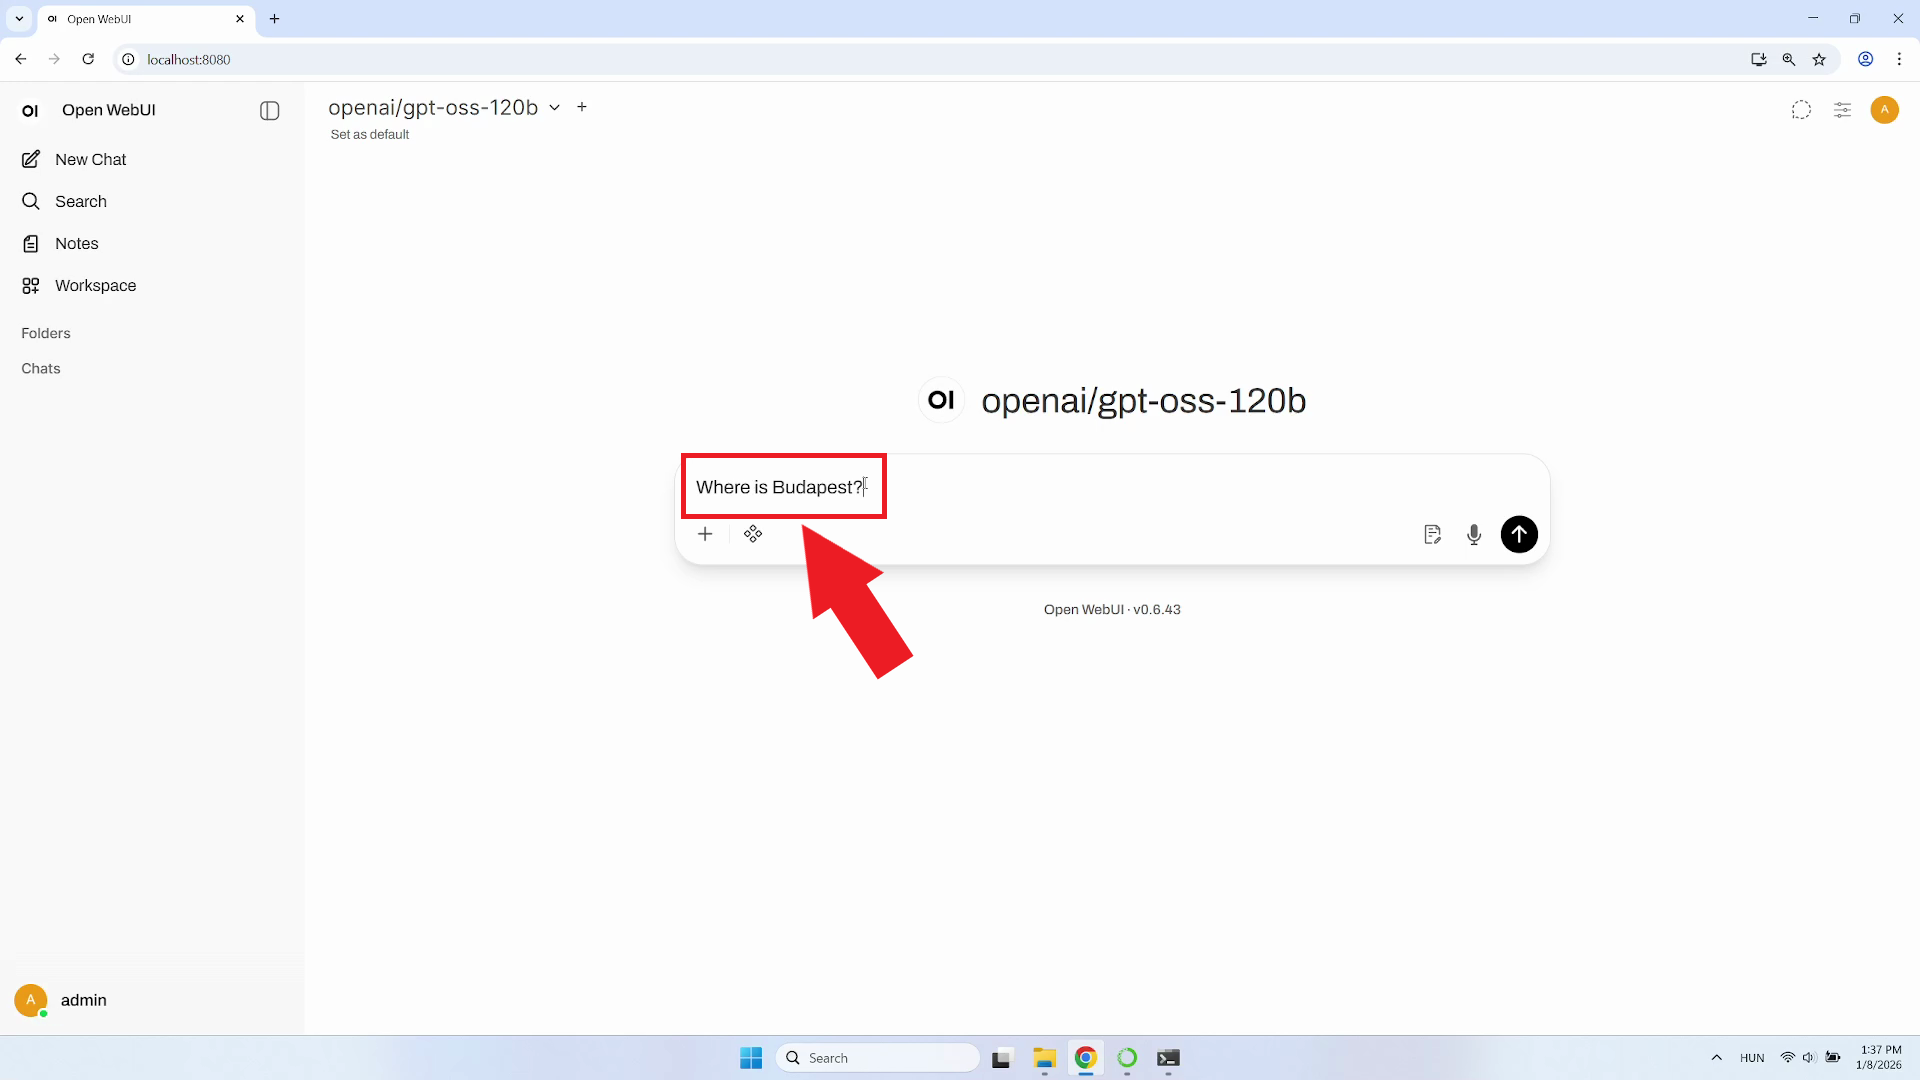Expand the Folders section
This screenshot has width=1920, height=1080.
point(46,333)
